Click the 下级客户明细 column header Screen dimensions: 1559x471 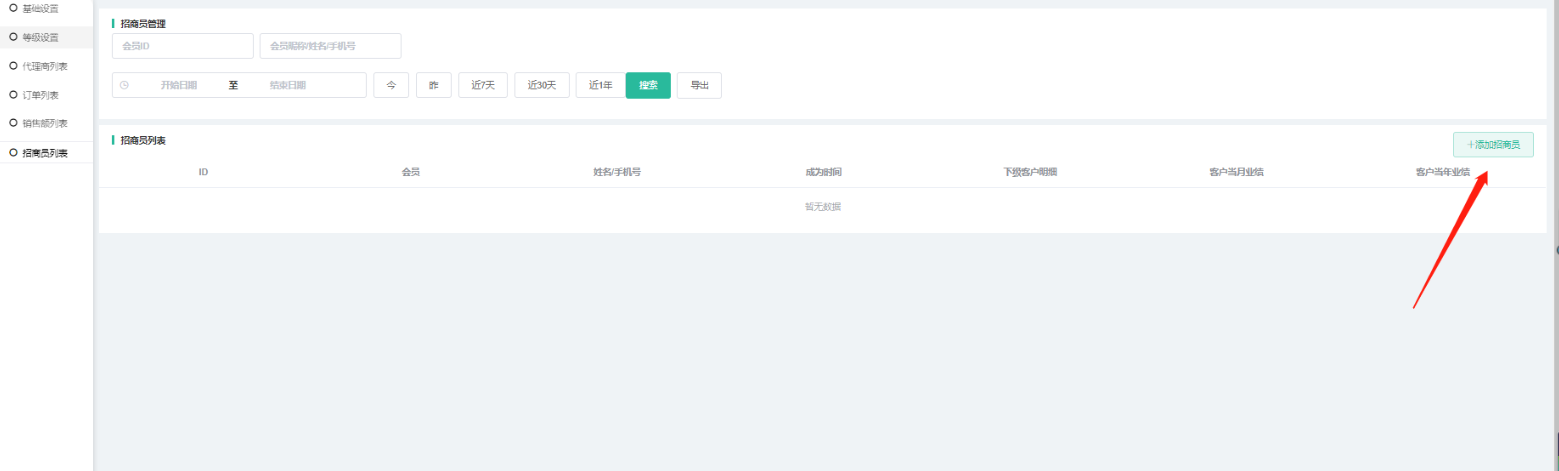tap(1030, 172)
